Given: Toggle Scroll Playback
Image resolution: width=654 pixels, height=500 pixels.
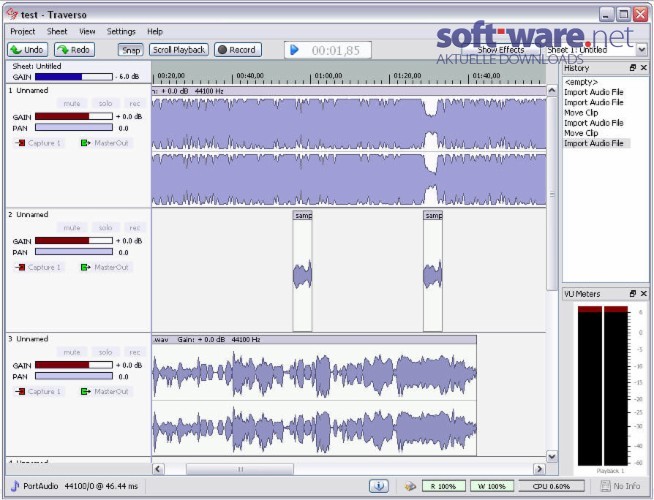Looking at the screenshot, I should tap(179, 50).
